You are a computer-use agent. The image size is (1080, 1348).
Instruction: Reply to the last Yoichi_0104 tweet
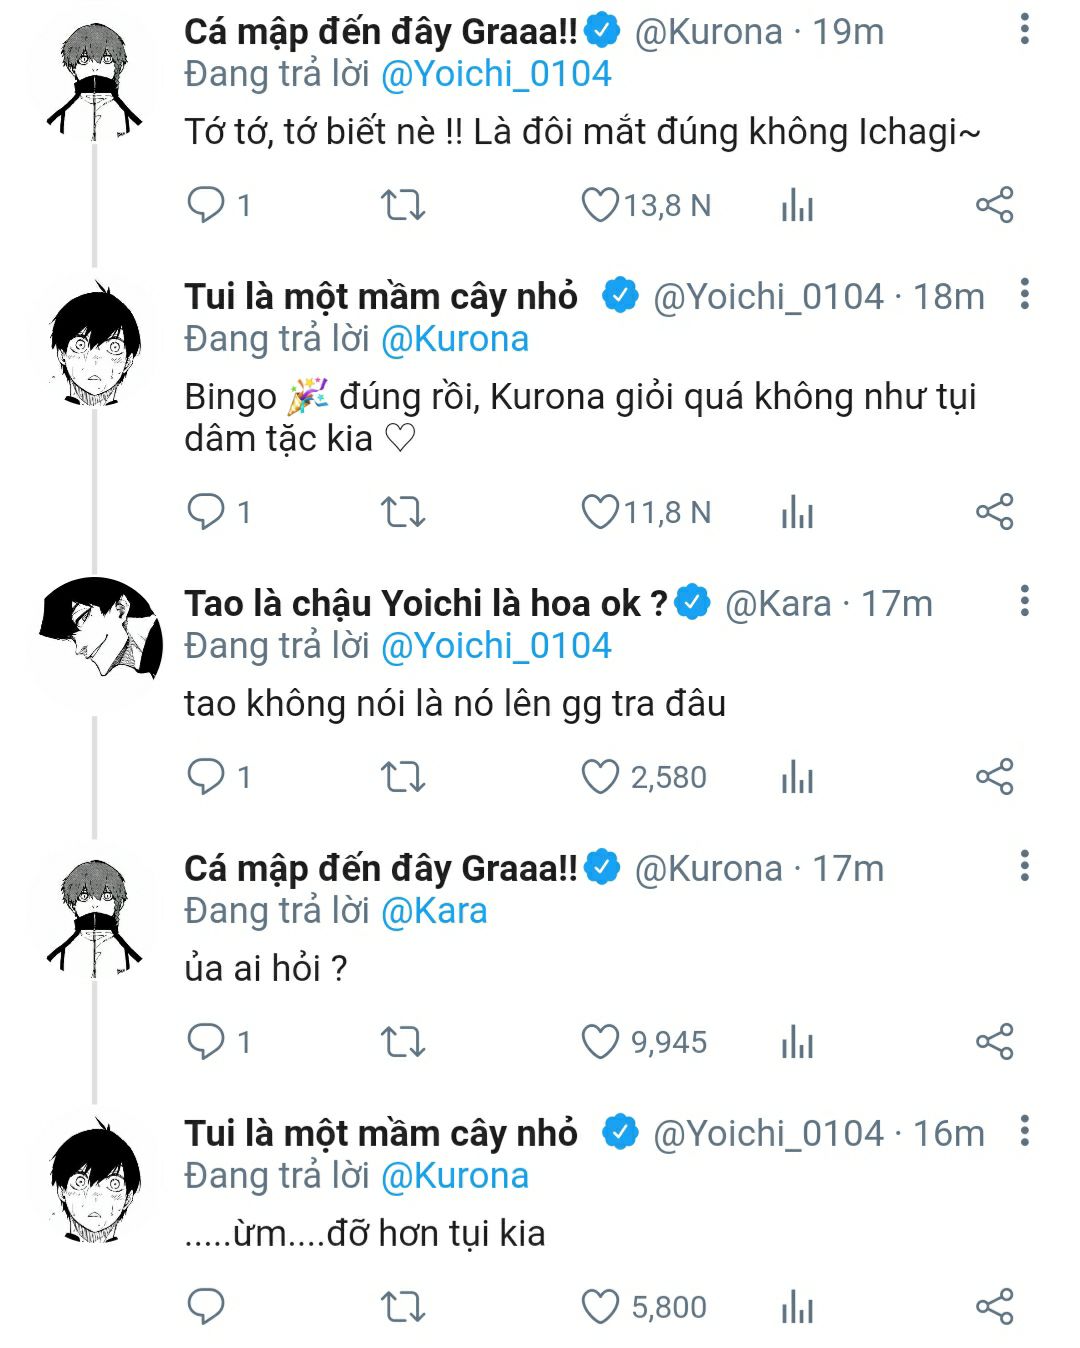point(206,1307)
